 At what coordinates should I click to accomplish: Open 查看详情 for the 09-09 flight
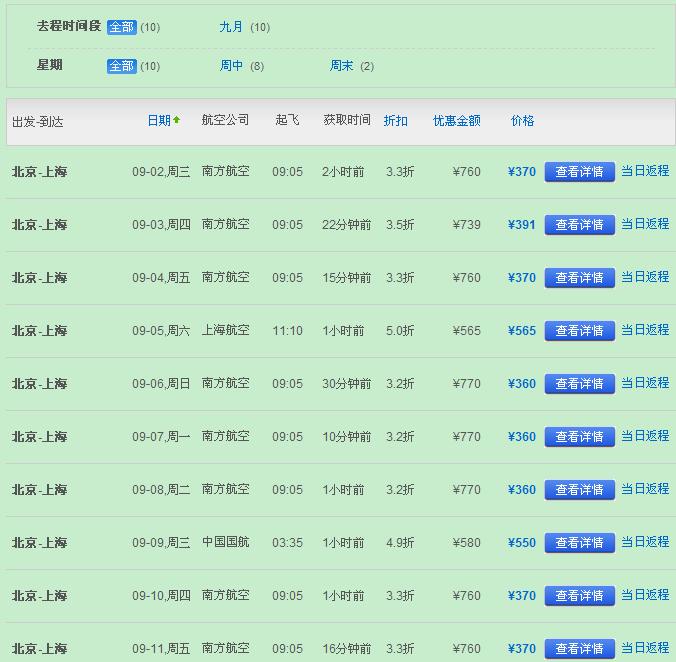pyautogui.click(x=579, y=543)
